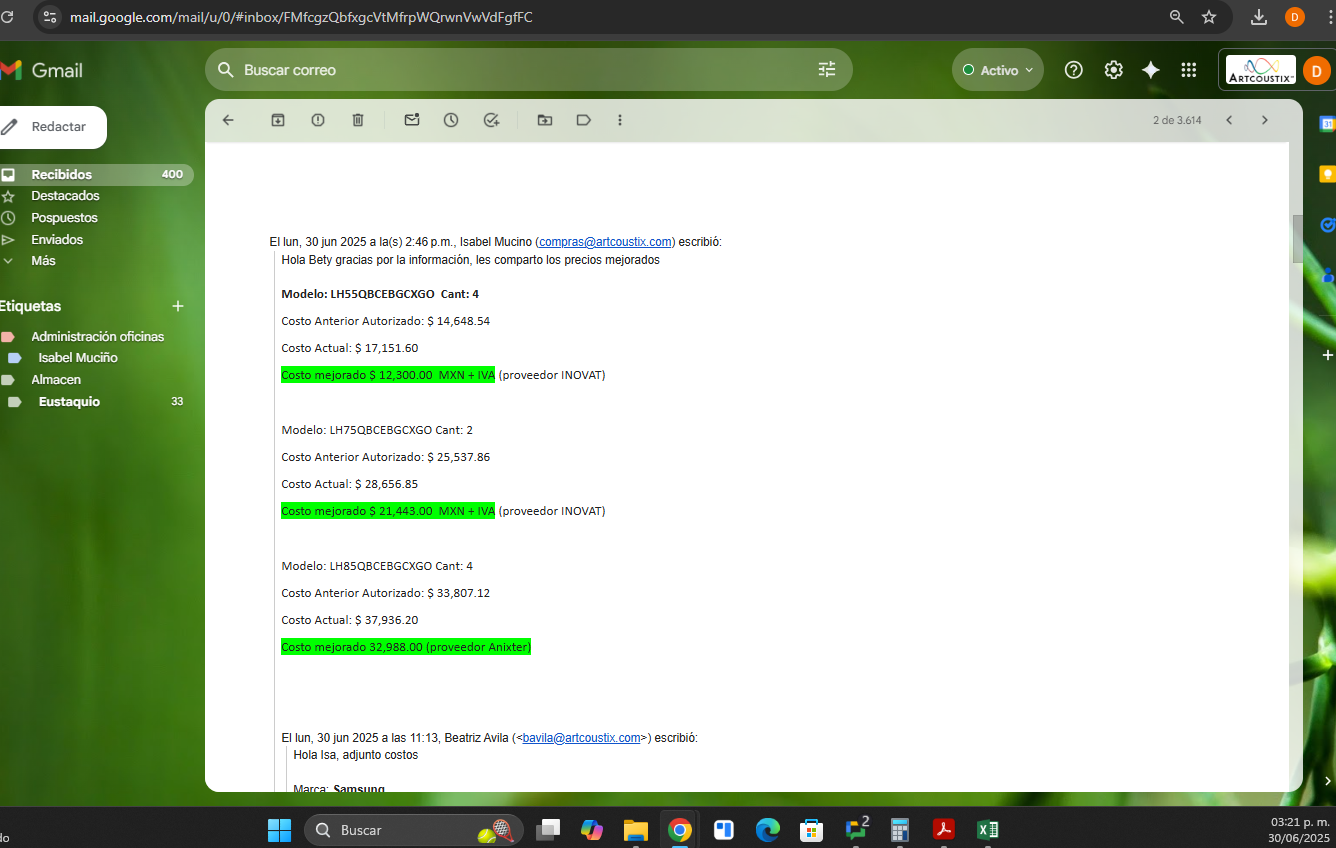The image size is (1336, 848).
Task: Click the page vertical scrollbar thumb
Action: click(1298, 239)
